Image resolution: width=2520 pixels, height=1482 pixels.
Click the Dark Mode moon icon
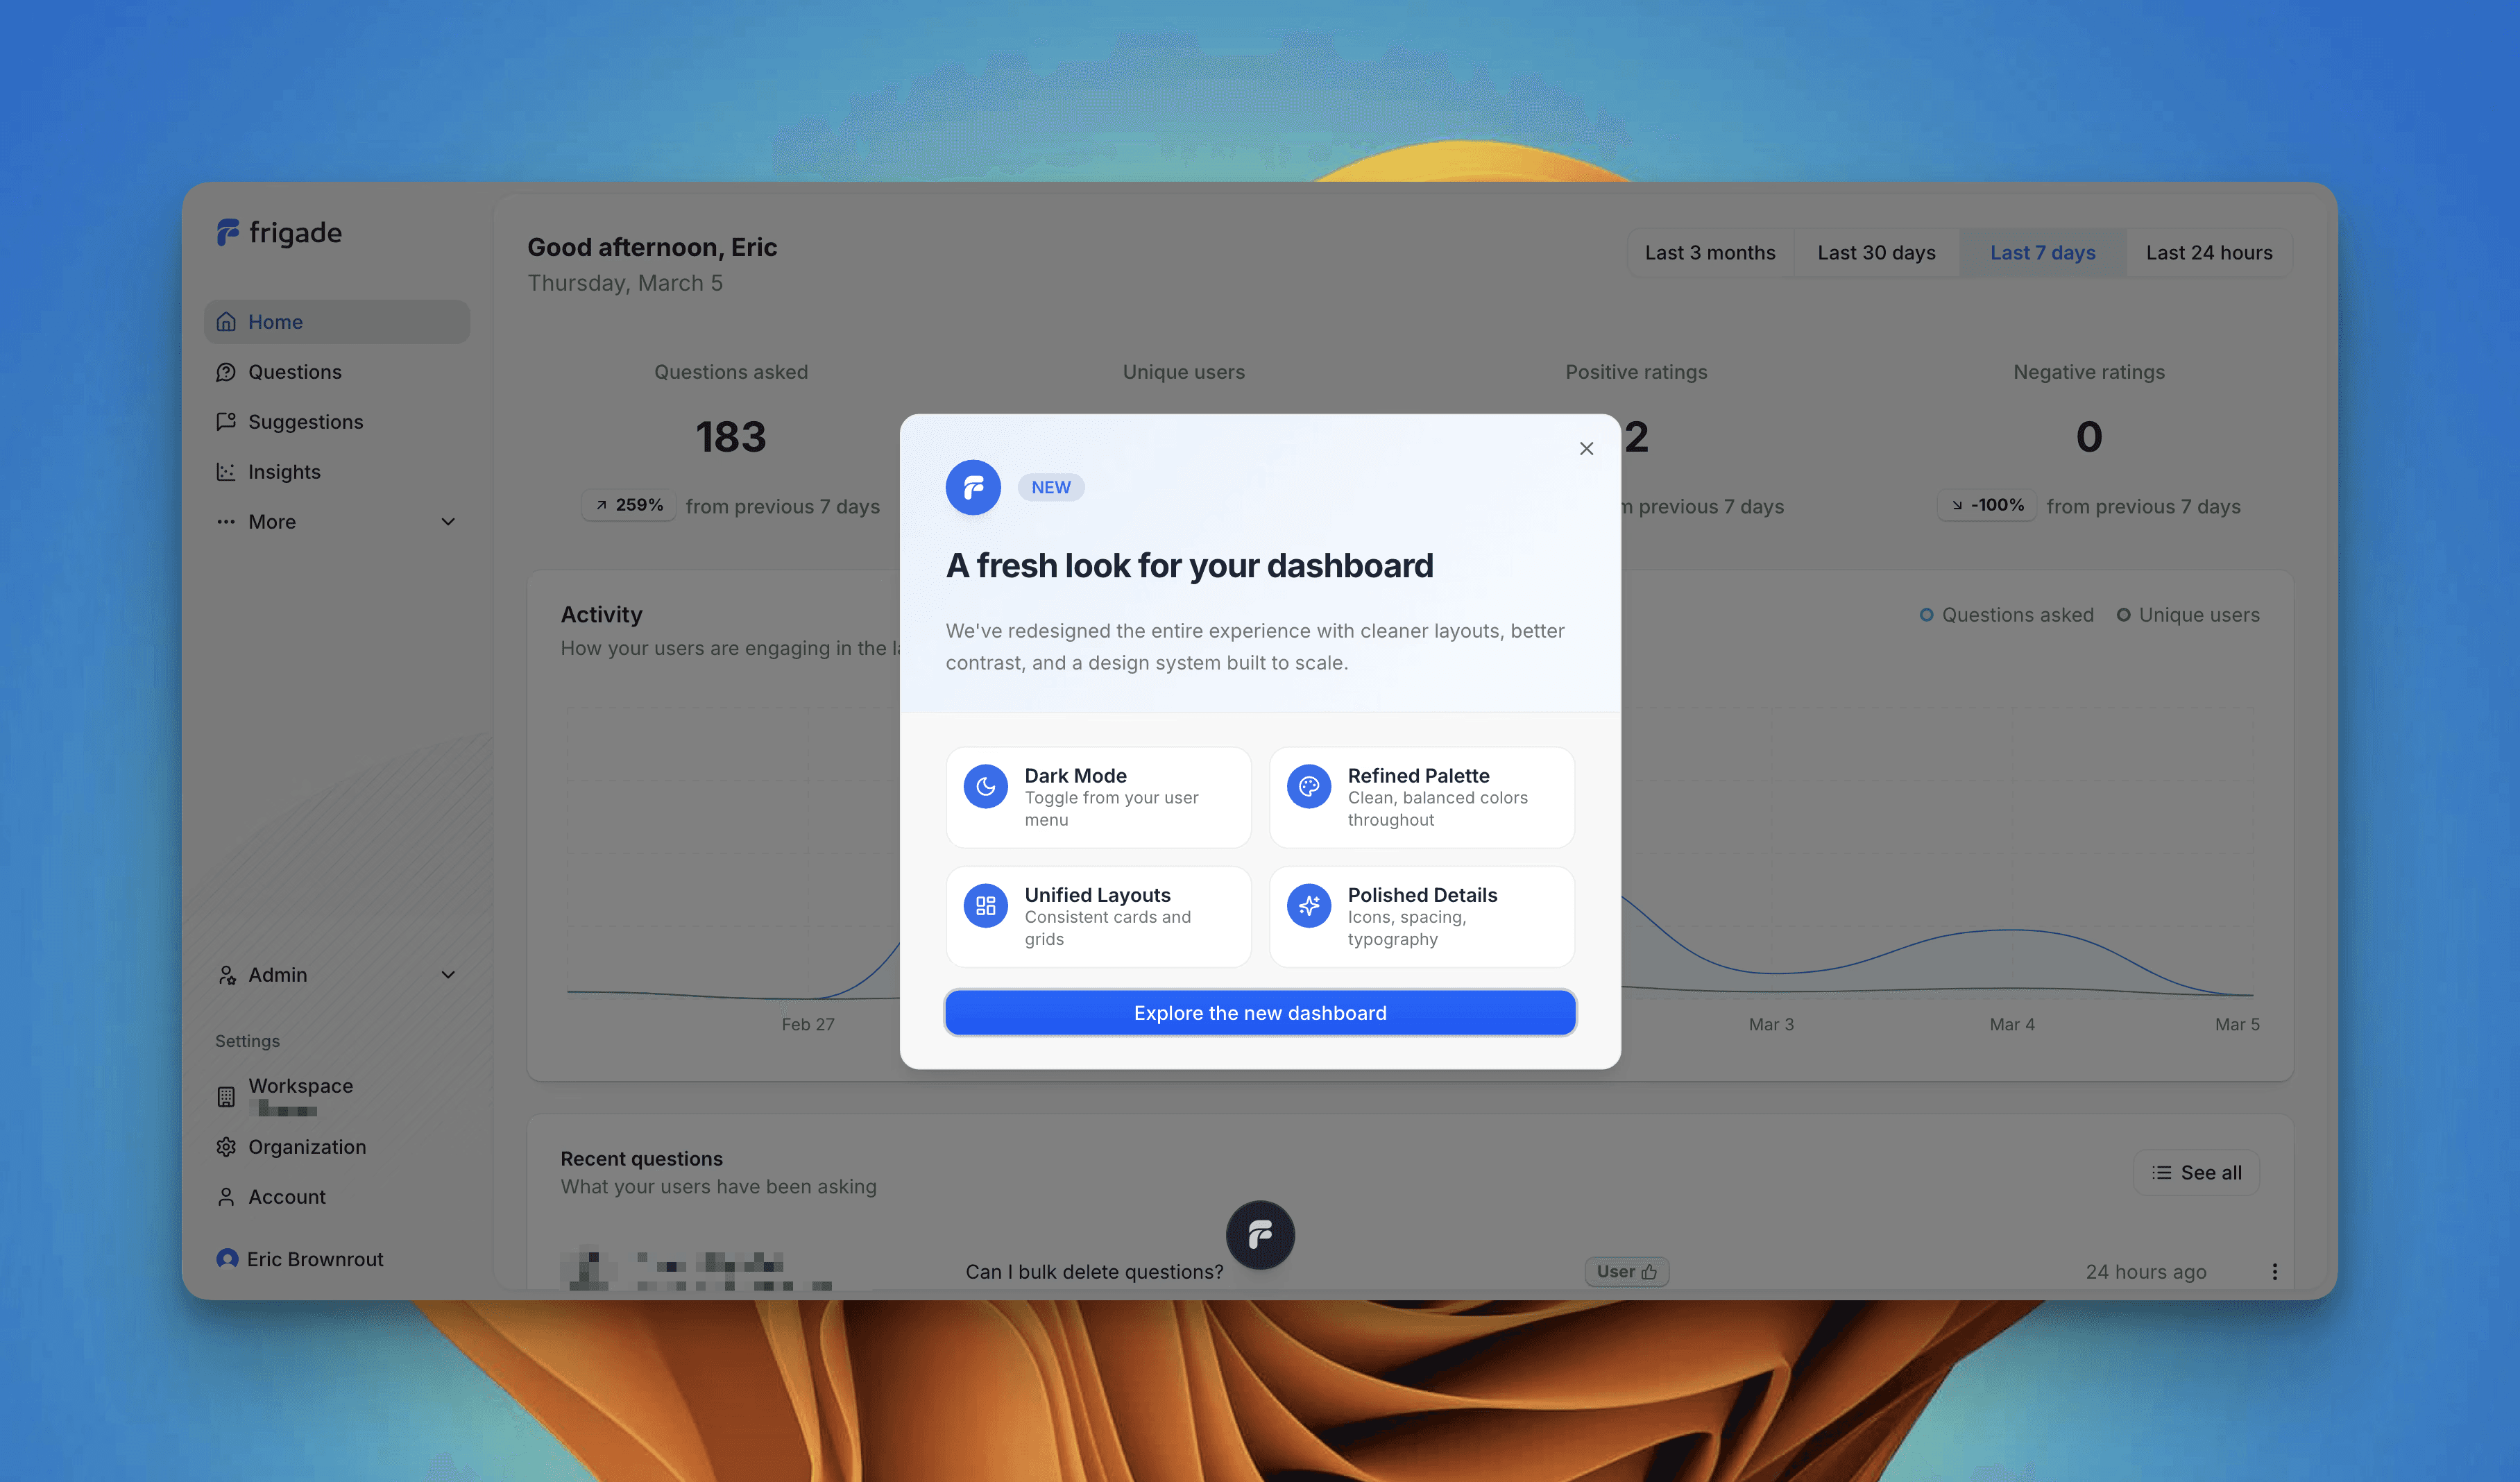tap(985, 787)
